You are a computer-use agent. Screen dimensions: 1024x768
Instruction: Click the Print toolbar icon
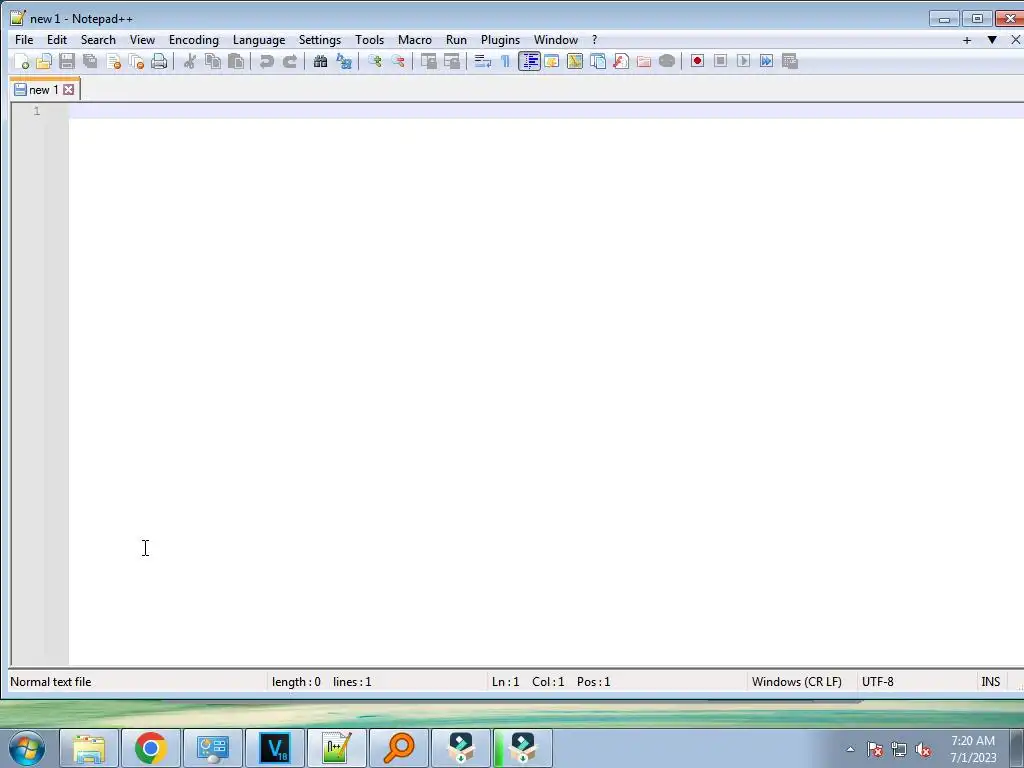[x=159, y=61]
